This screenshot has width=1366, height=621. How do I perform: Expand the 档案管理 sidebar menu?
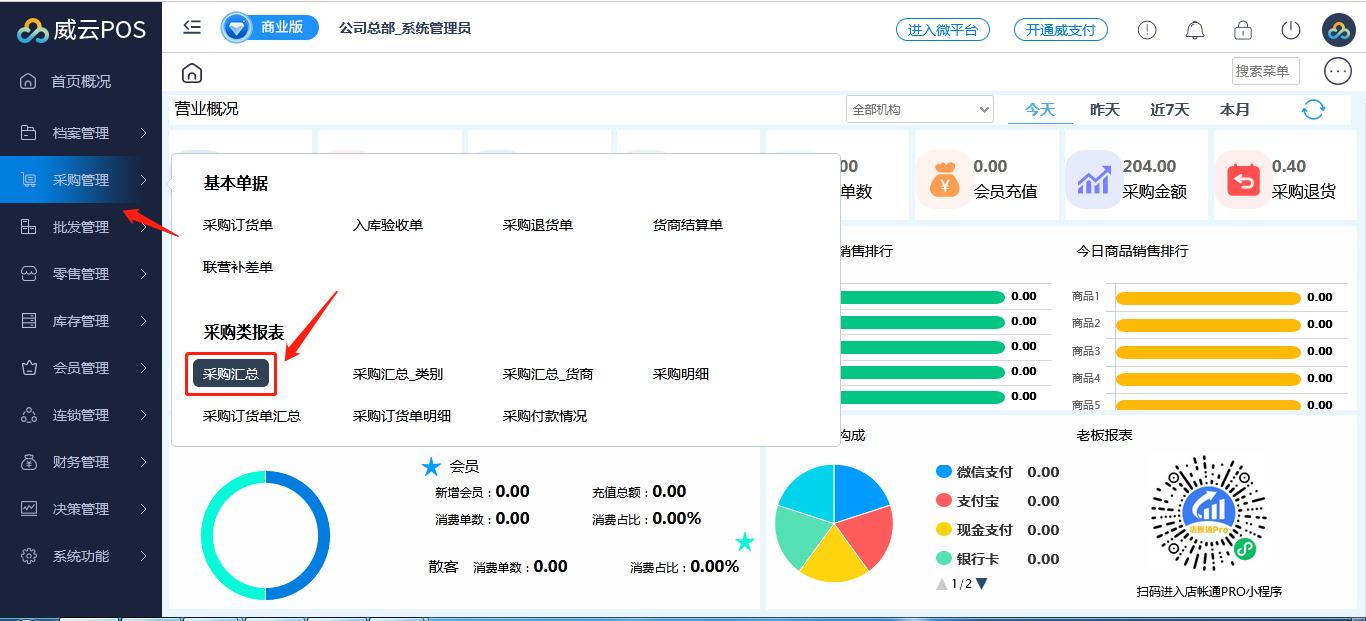click(82, 133)
